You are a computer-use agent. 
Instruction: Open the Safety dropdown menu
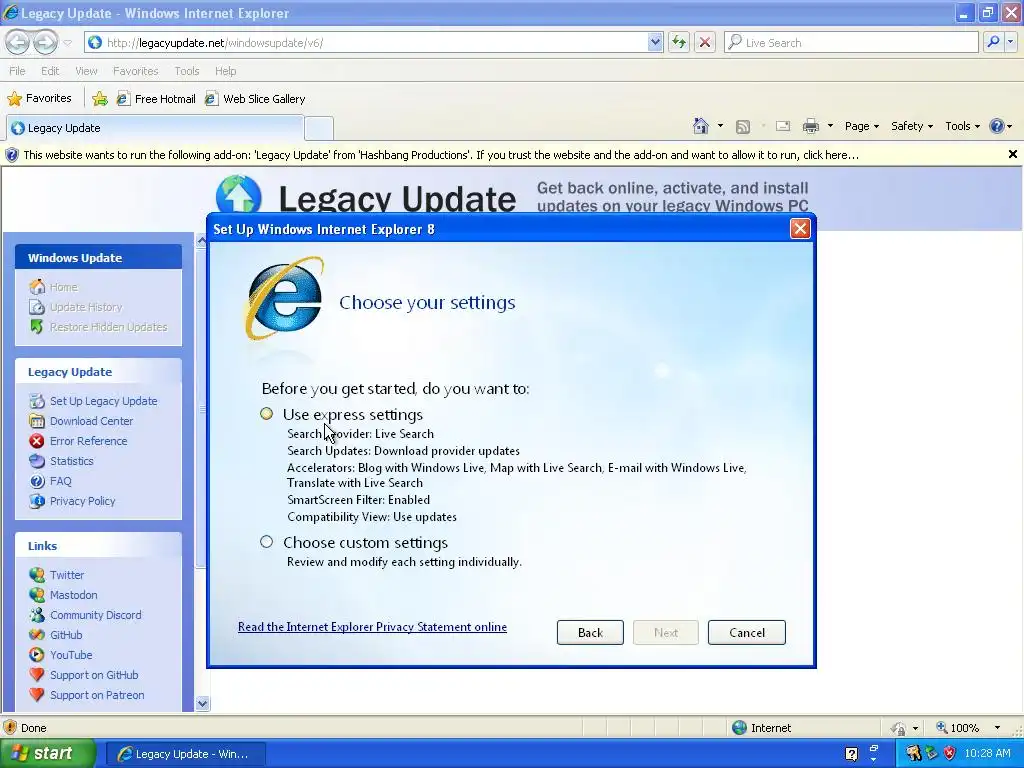click(x=912, y=126)
